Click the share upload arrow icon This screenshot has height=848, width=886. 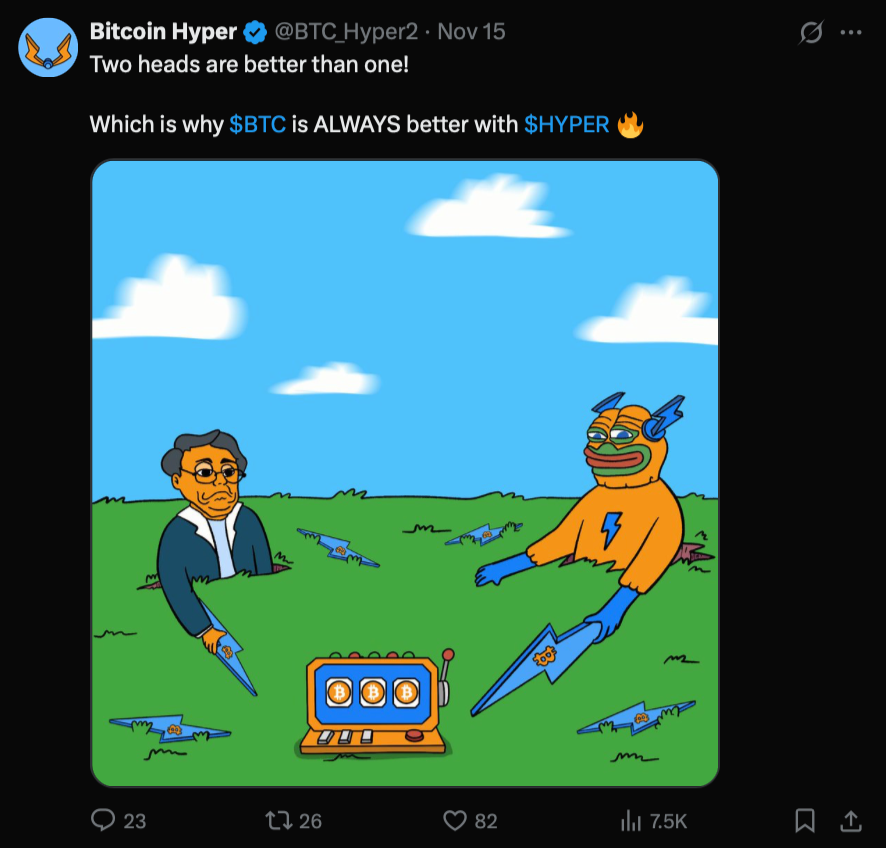coord(850,820)
